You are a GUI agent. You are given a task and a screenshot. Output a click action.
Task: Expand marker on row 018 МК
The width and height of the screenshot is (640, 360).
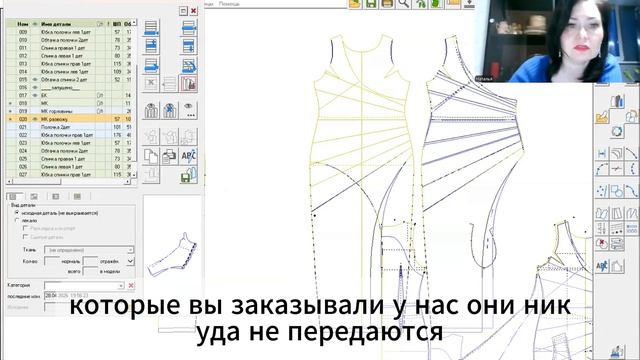[x=10, y=103]
